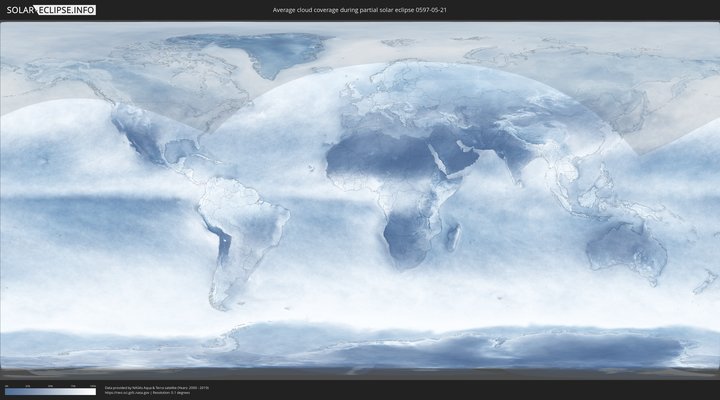
Task: Click Madagascar island on the map
Action: [454, 236]
